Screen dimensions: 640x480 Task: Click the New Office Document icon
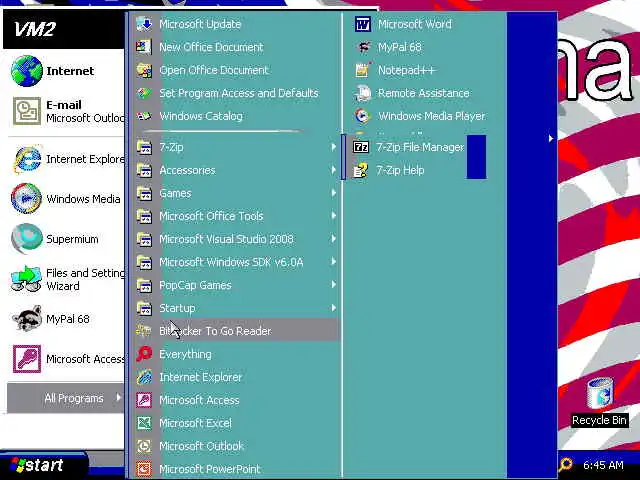click(144, 47)
